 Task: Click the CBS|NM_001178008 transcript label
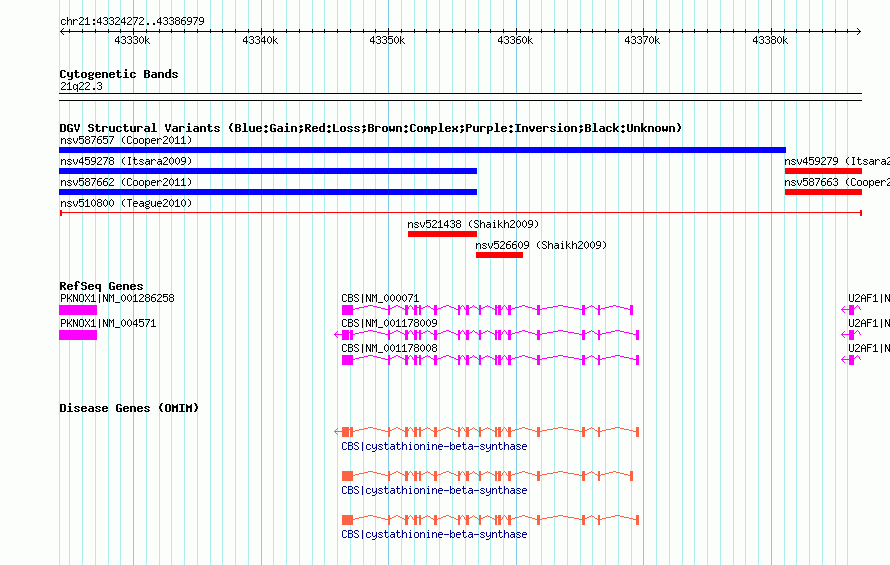[389, 348]
